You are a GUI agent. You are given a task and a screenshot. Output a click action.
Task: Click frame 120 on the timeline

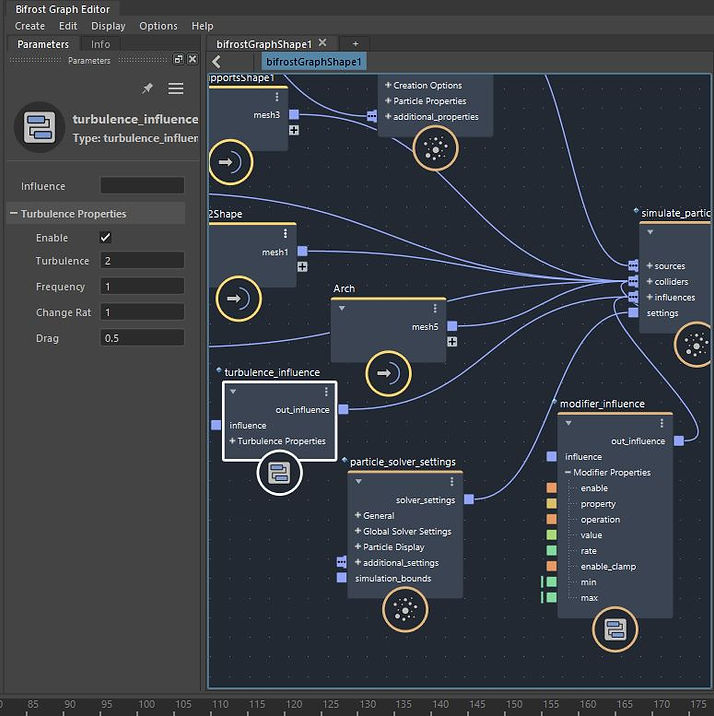(x=294, y=704)
